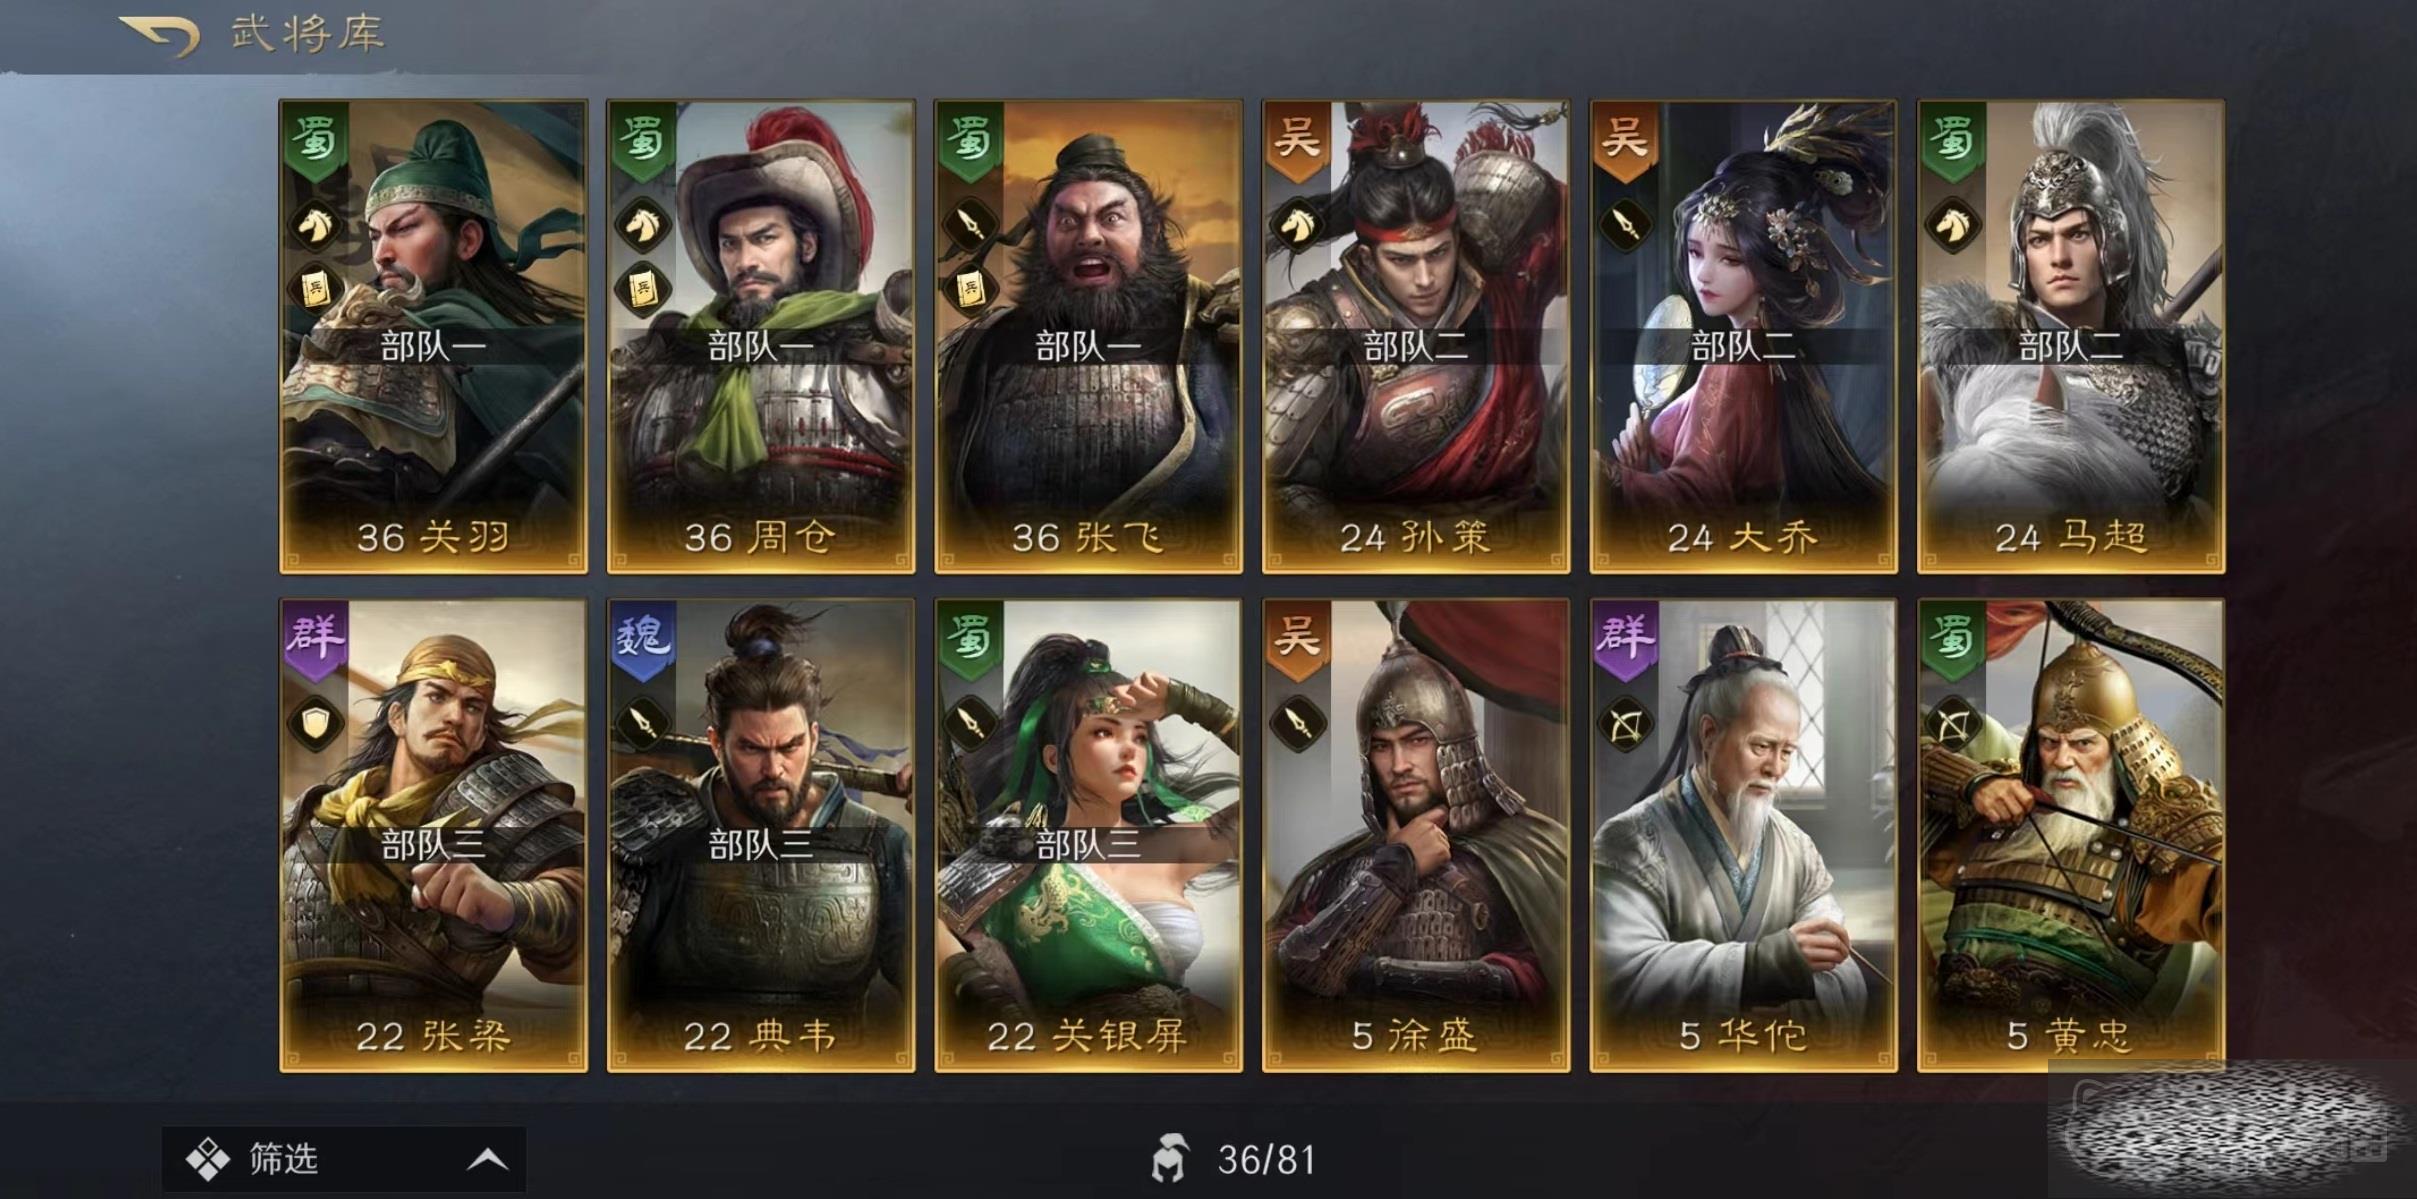The image size is (2417, 1199).
Task: Select the 大乔 general card
Action: (x=1743, y=336)
